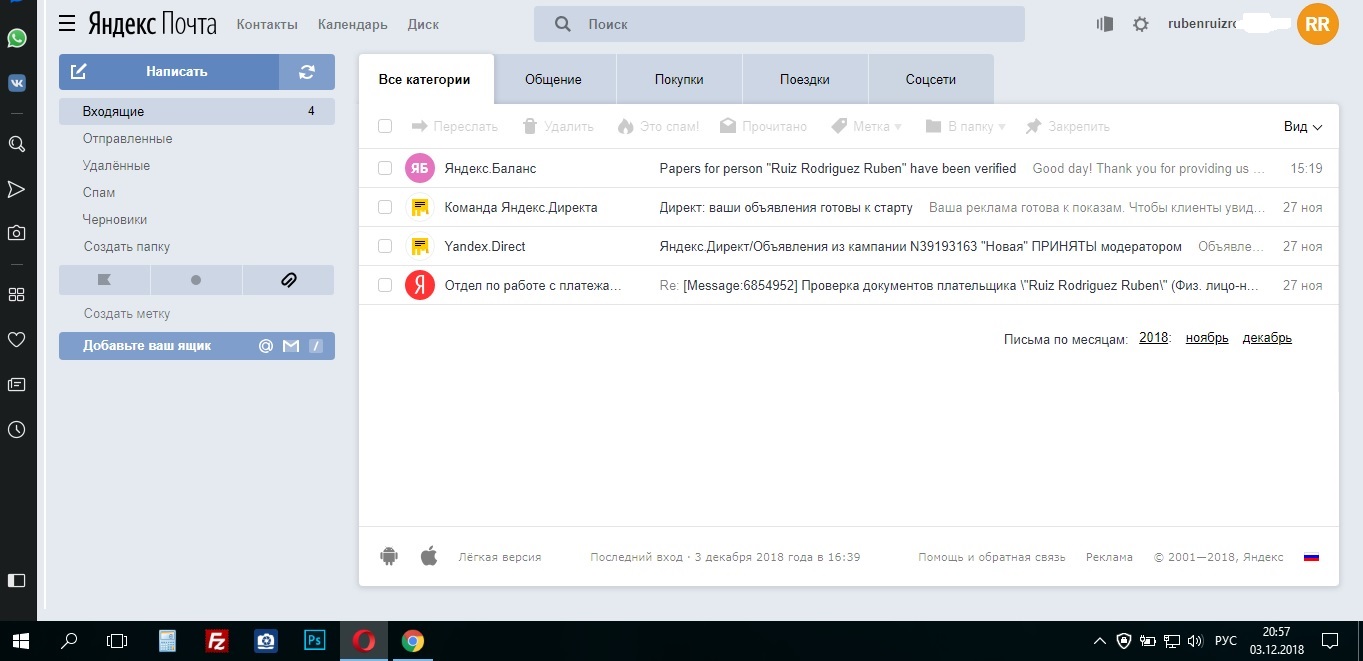Toggle the sidebar panel icon at the bottom

(16, 580)
